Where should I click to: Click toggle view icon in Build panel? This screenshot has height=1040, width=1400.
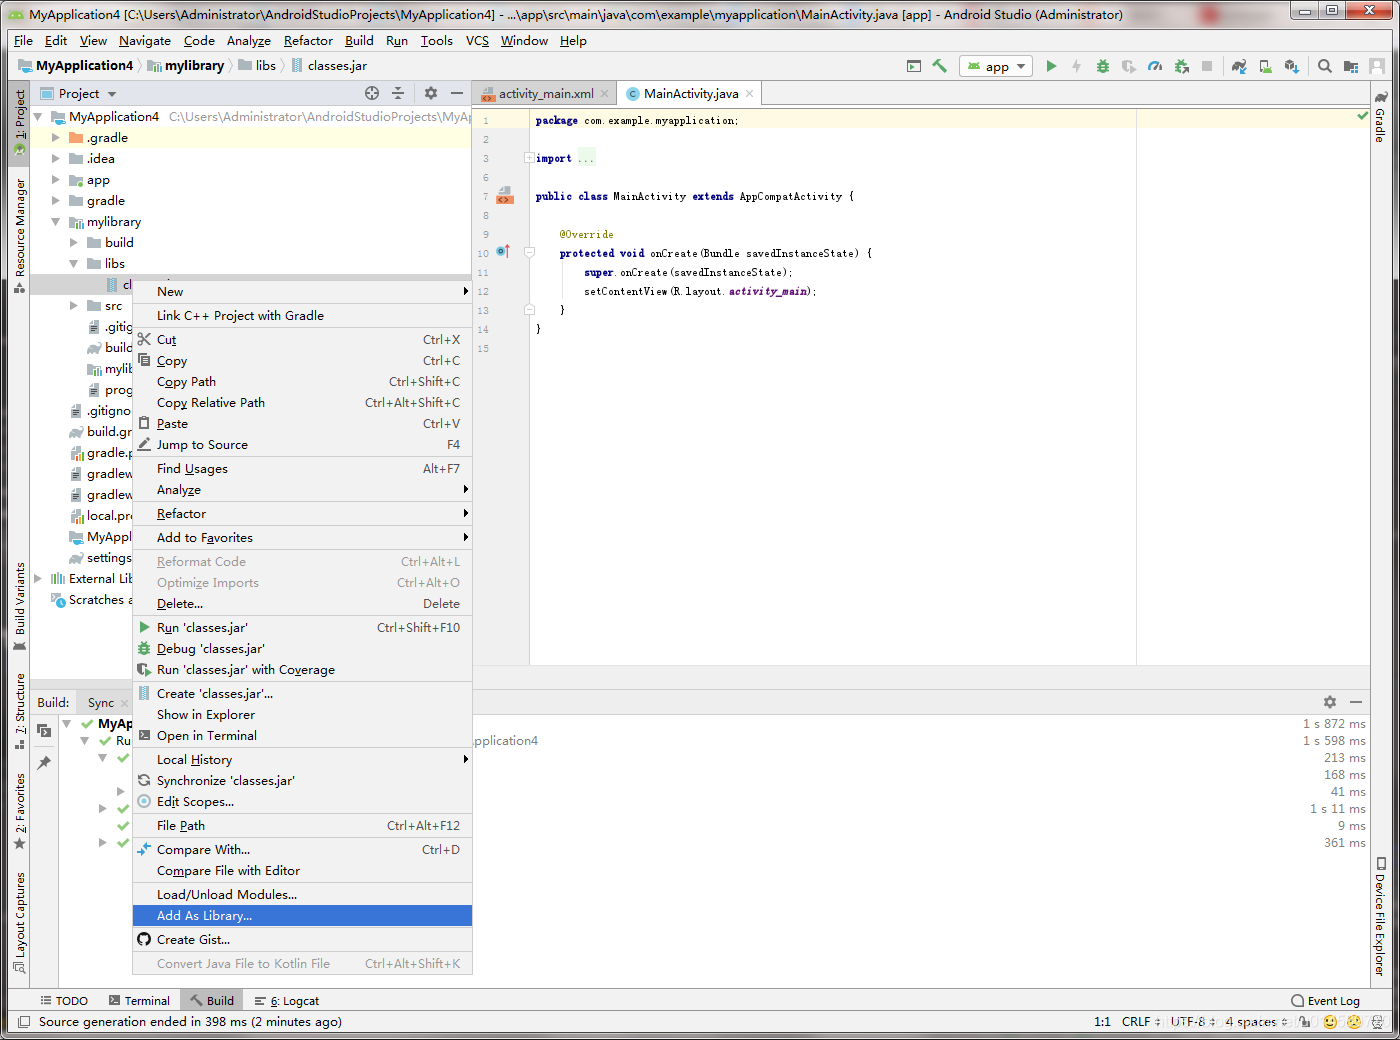44,731
